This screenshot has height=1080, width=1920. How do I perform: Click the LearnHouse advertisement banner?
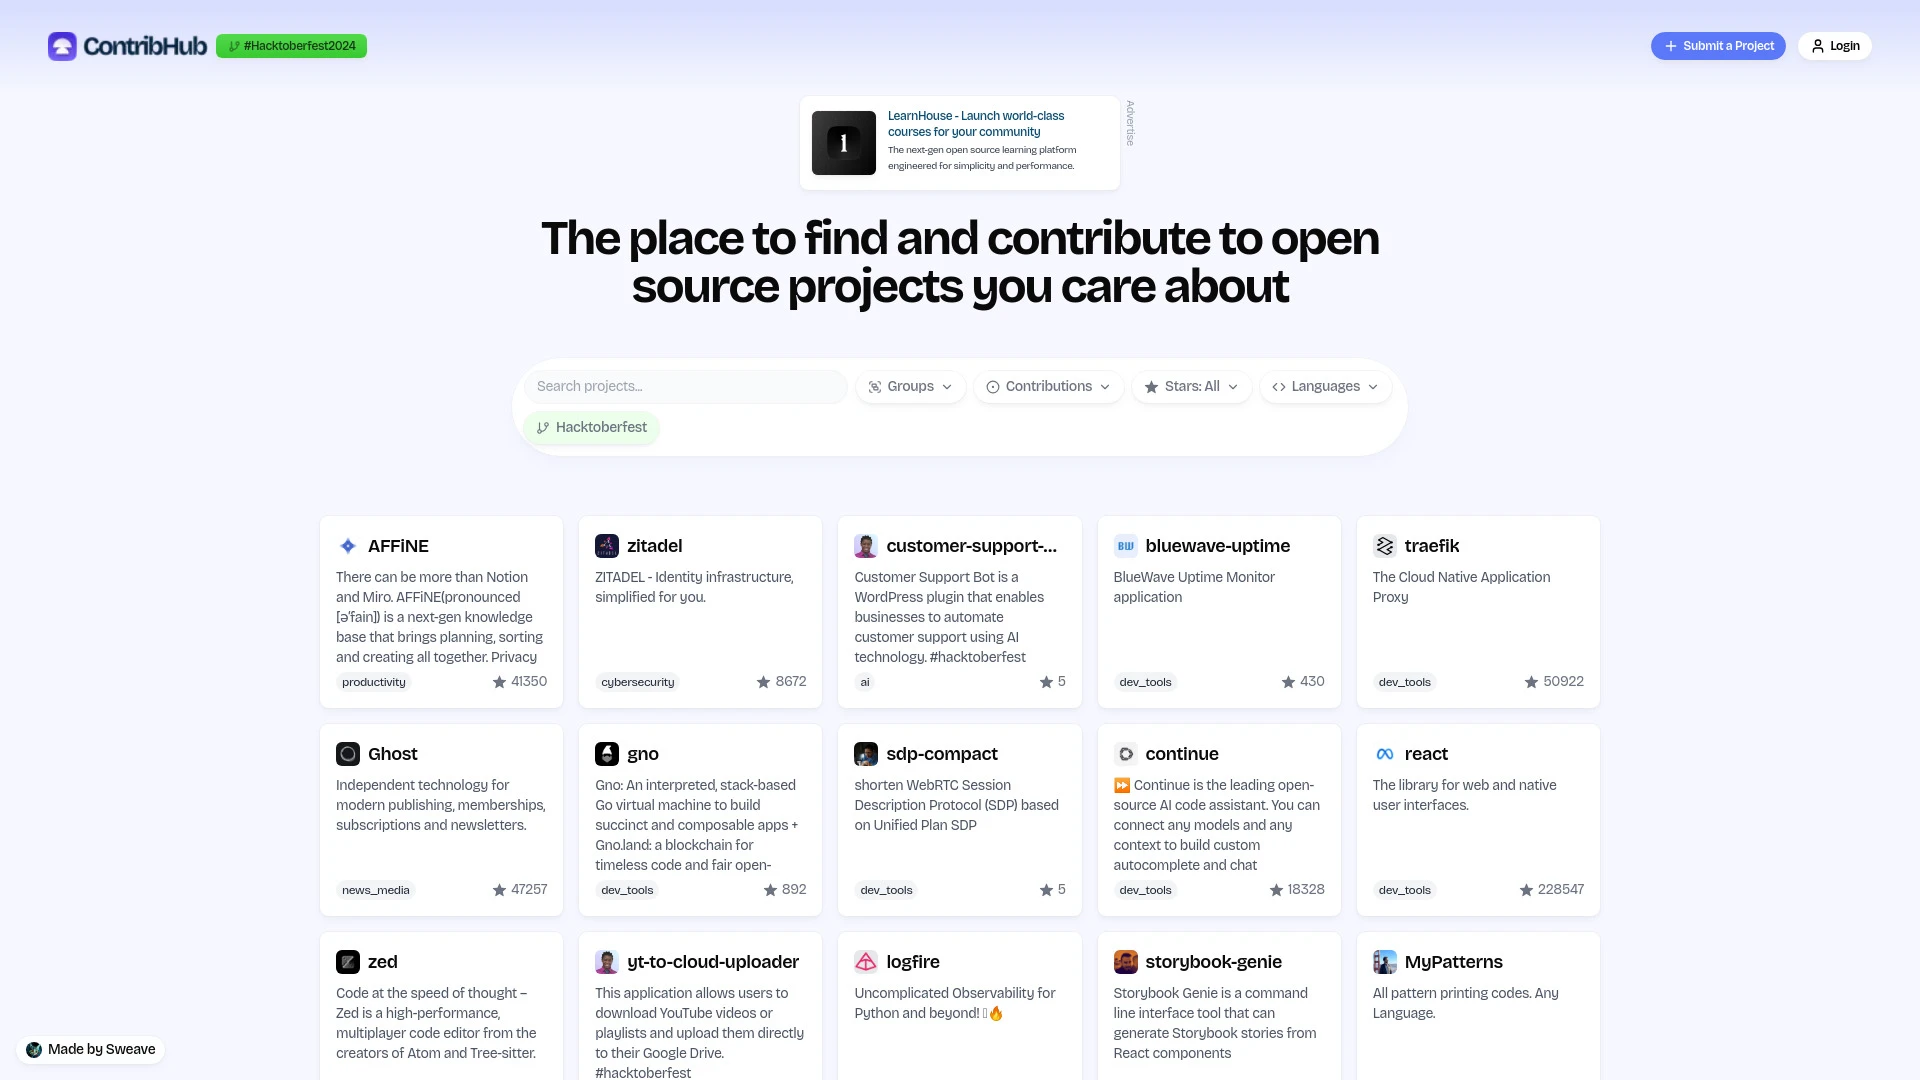[960, 142]
